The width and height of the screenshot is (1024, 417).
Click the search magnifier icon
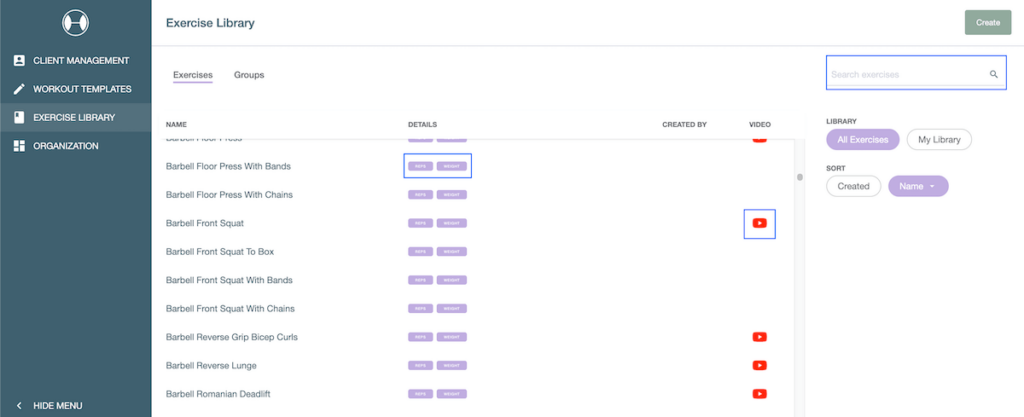click(993, 75)
